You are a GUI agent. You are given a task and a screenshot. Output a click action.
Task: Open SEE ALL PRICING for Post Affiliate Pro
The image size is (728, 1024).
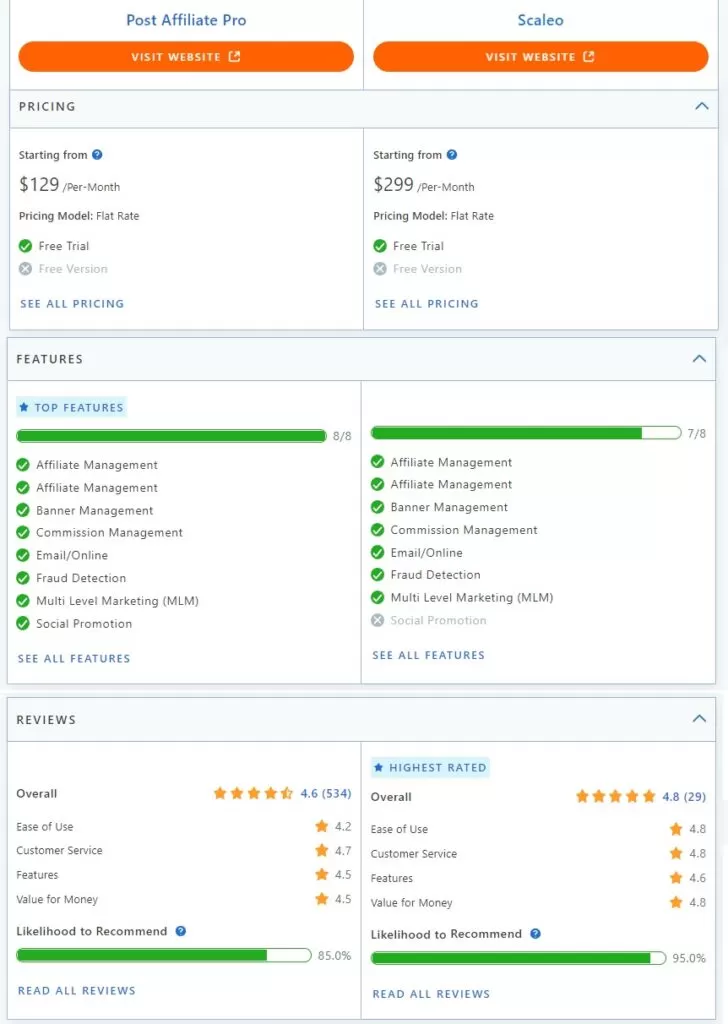click(x=71, y=303)
